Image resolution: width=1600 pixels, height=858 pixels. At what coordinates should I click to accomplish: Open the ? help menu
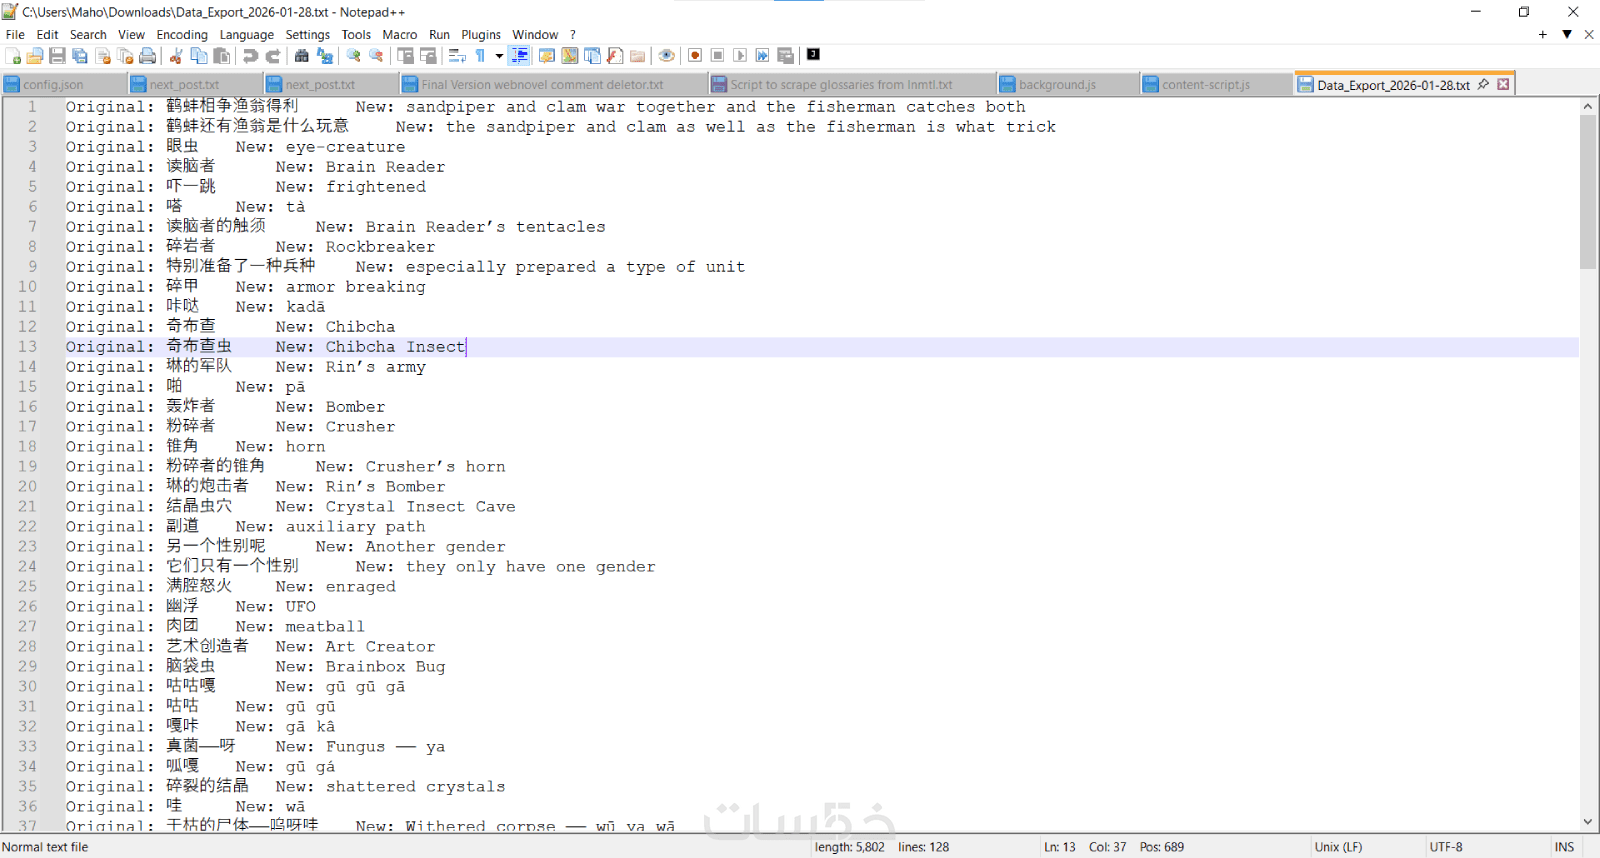(x=573, y=34)
